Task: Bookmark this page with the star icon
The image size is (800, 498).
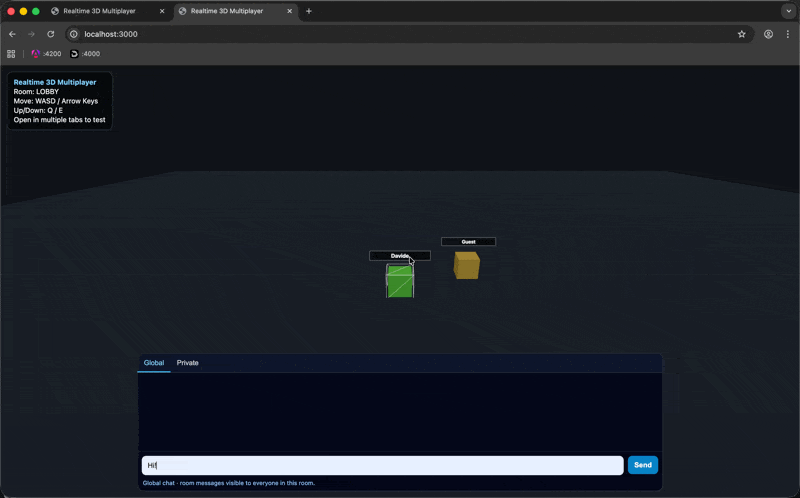Action: click(x=741, y=34)
